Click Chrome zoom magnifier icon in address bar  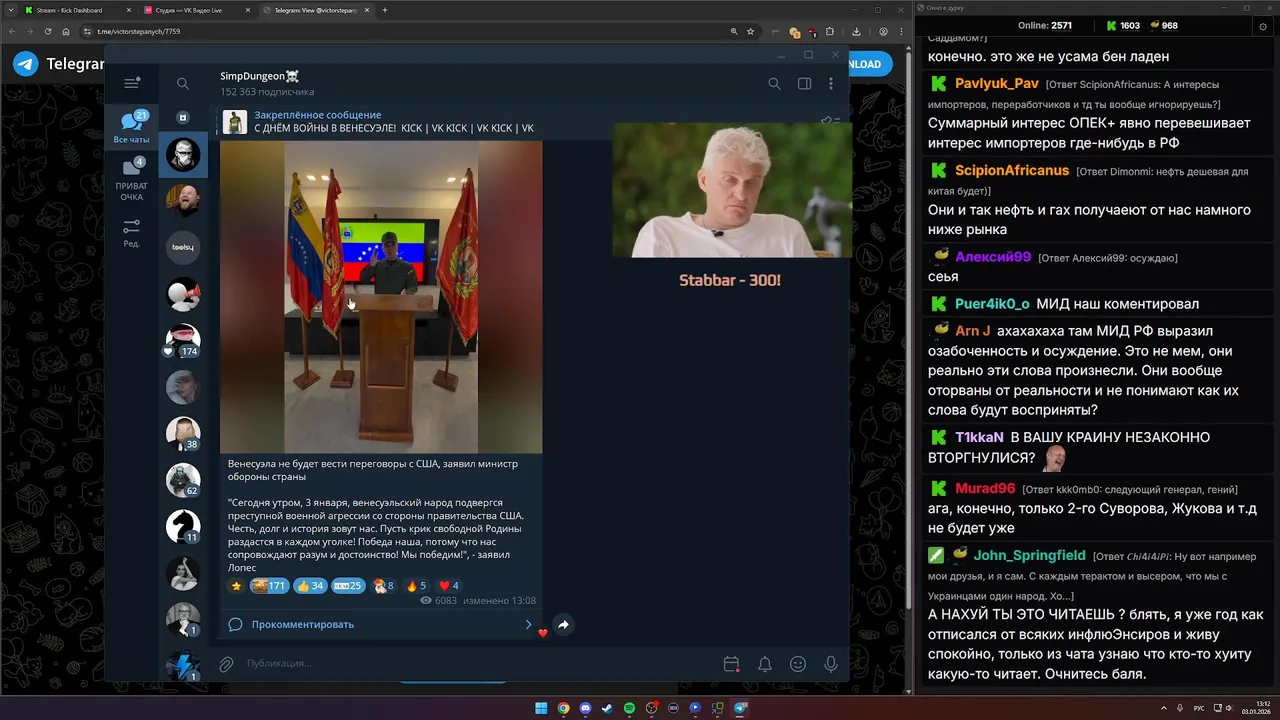pyautogui.click(x=735, y=31)
